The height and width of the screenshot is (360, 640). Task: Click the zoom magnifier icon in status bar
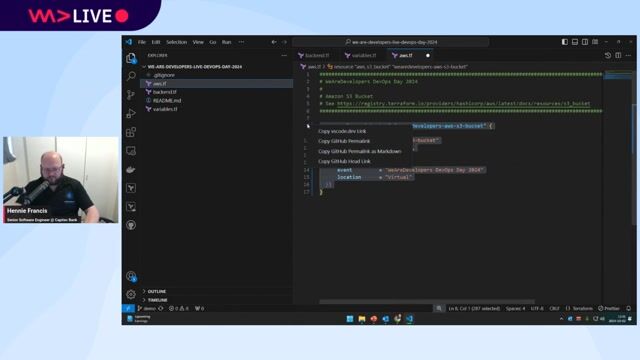pyautogui.click(x=439, y=309)
